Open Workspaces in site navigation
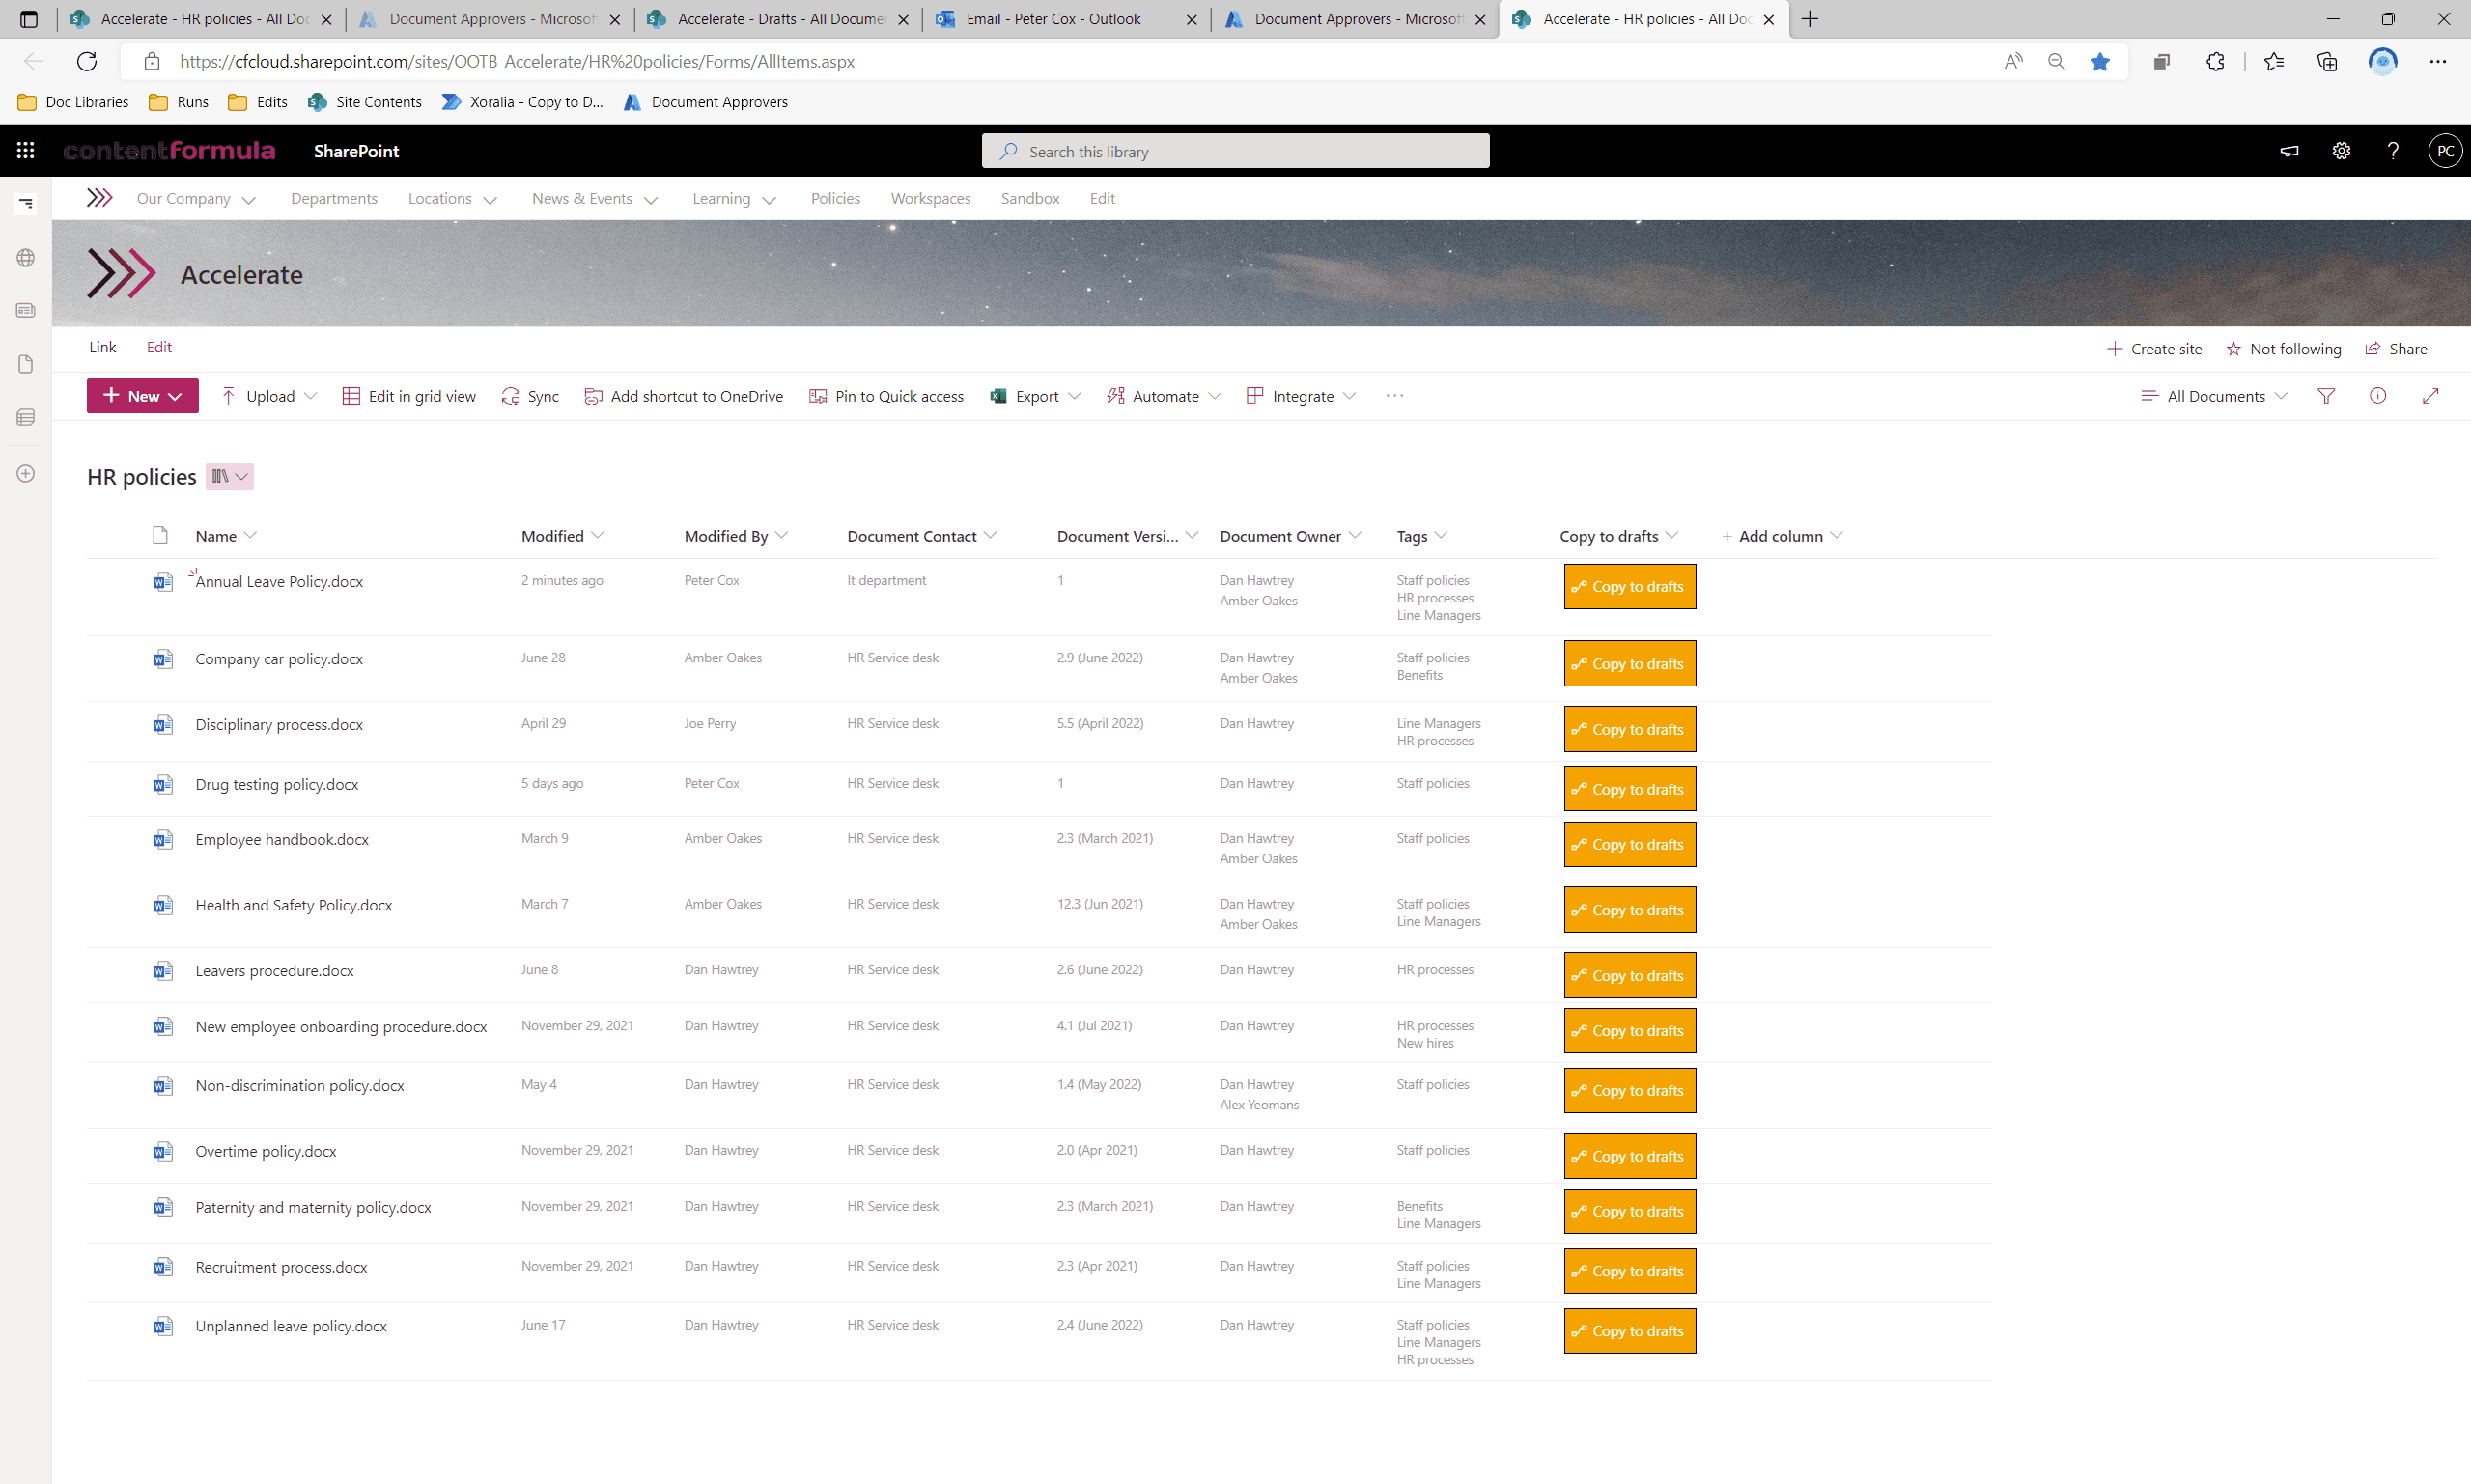The image size is (2471, 1484). coord(930,199)
